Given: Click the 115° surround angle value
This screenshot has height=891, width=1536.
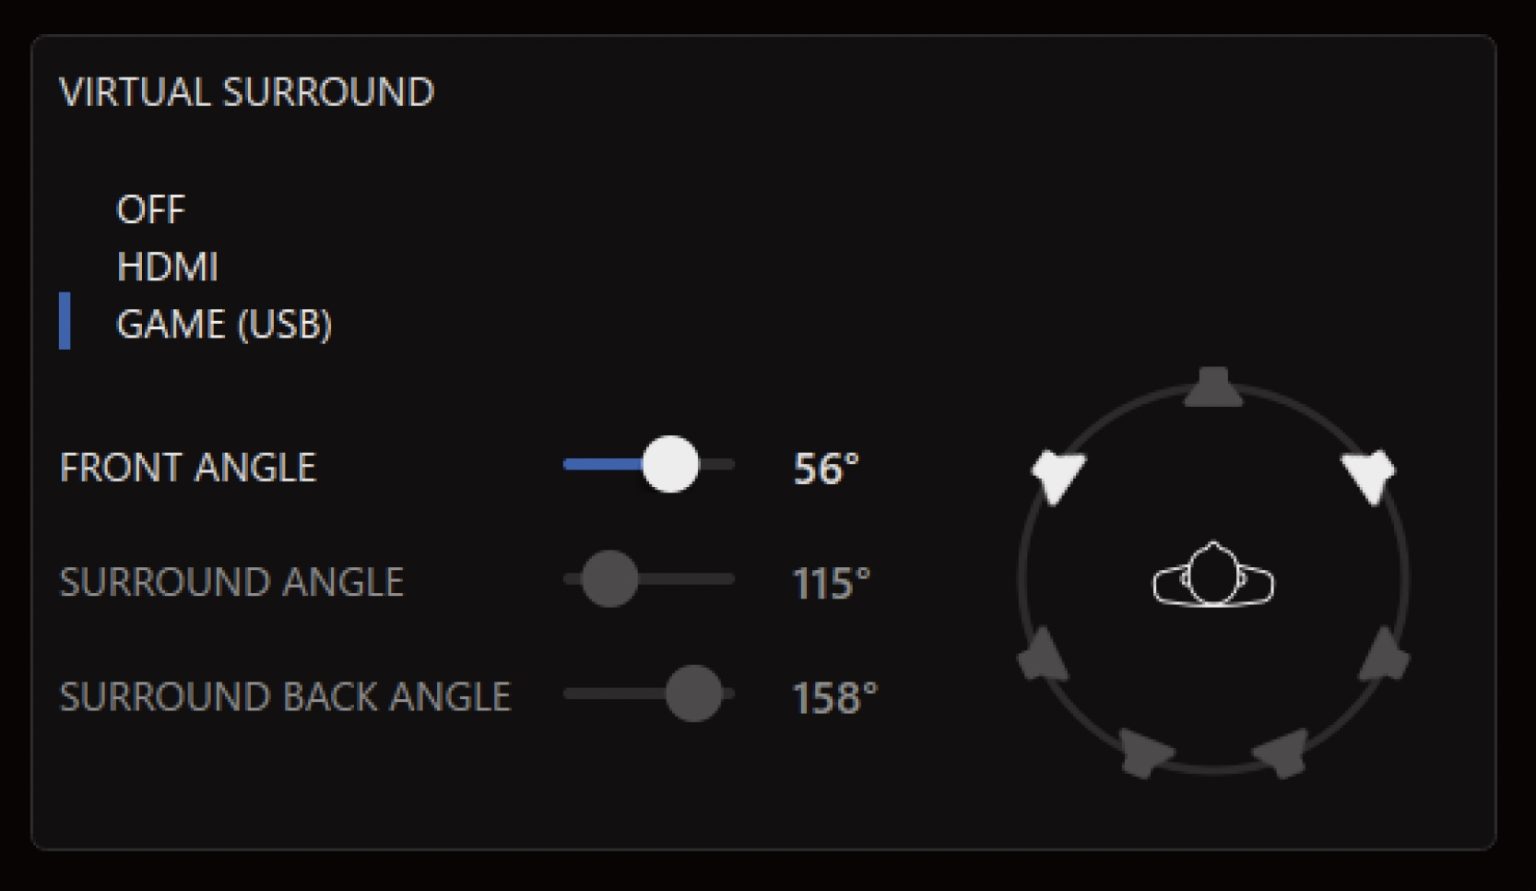Looking at the screenshot, I should click(831, 583).
